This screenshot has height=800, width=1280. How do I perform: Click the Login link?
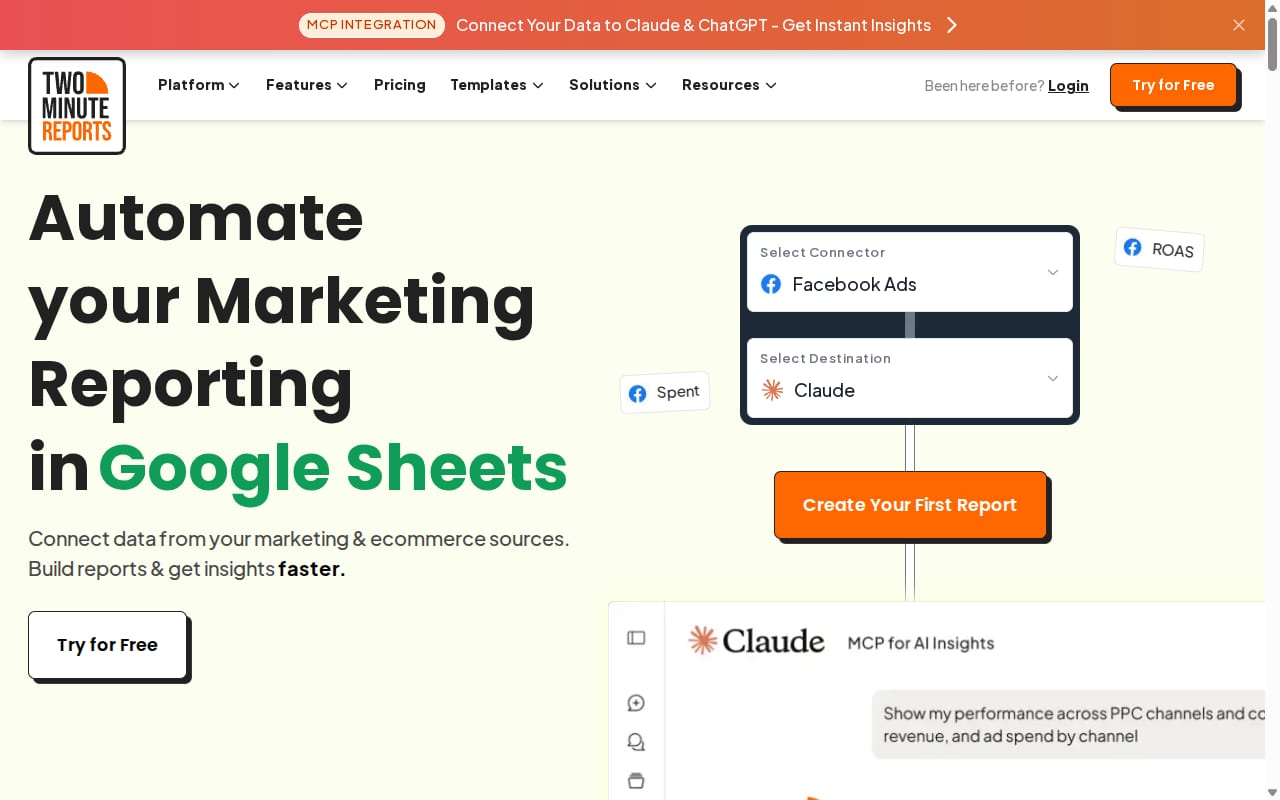[x=1068, y=86]
